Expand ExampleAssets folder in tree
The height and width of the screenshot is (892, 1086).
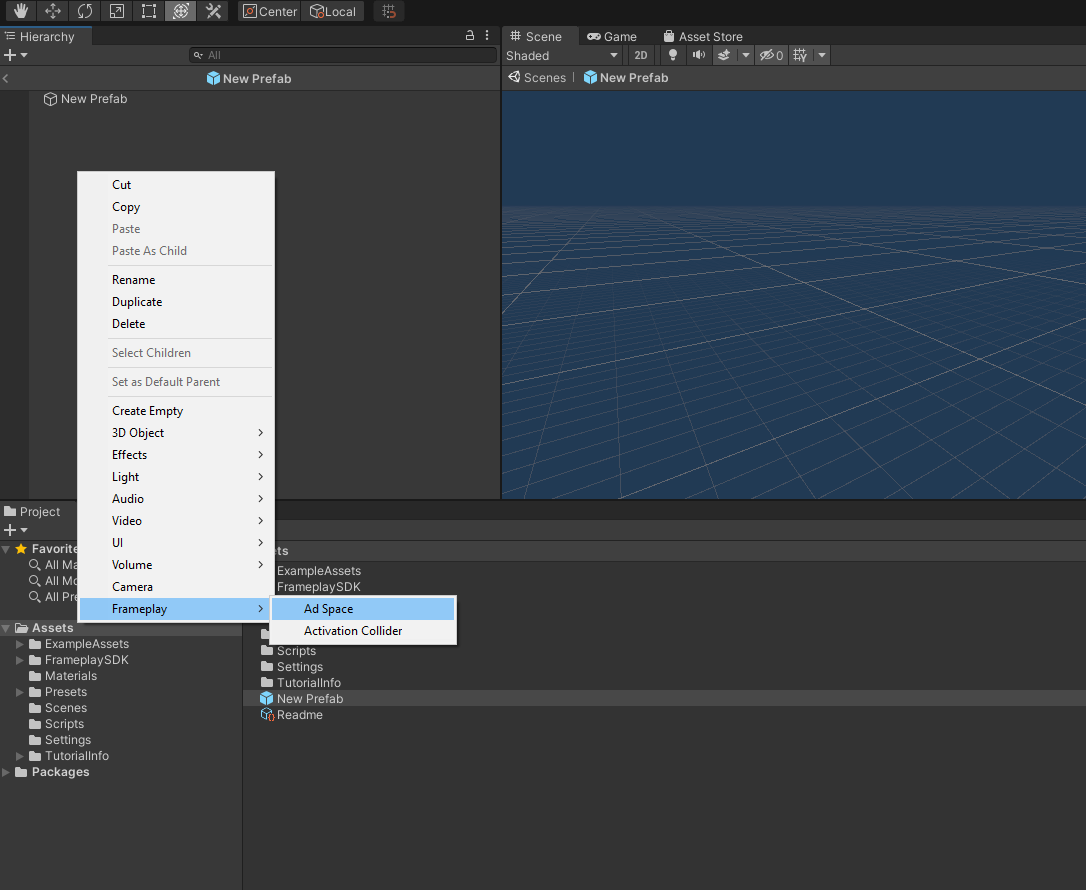coord(20,645)
